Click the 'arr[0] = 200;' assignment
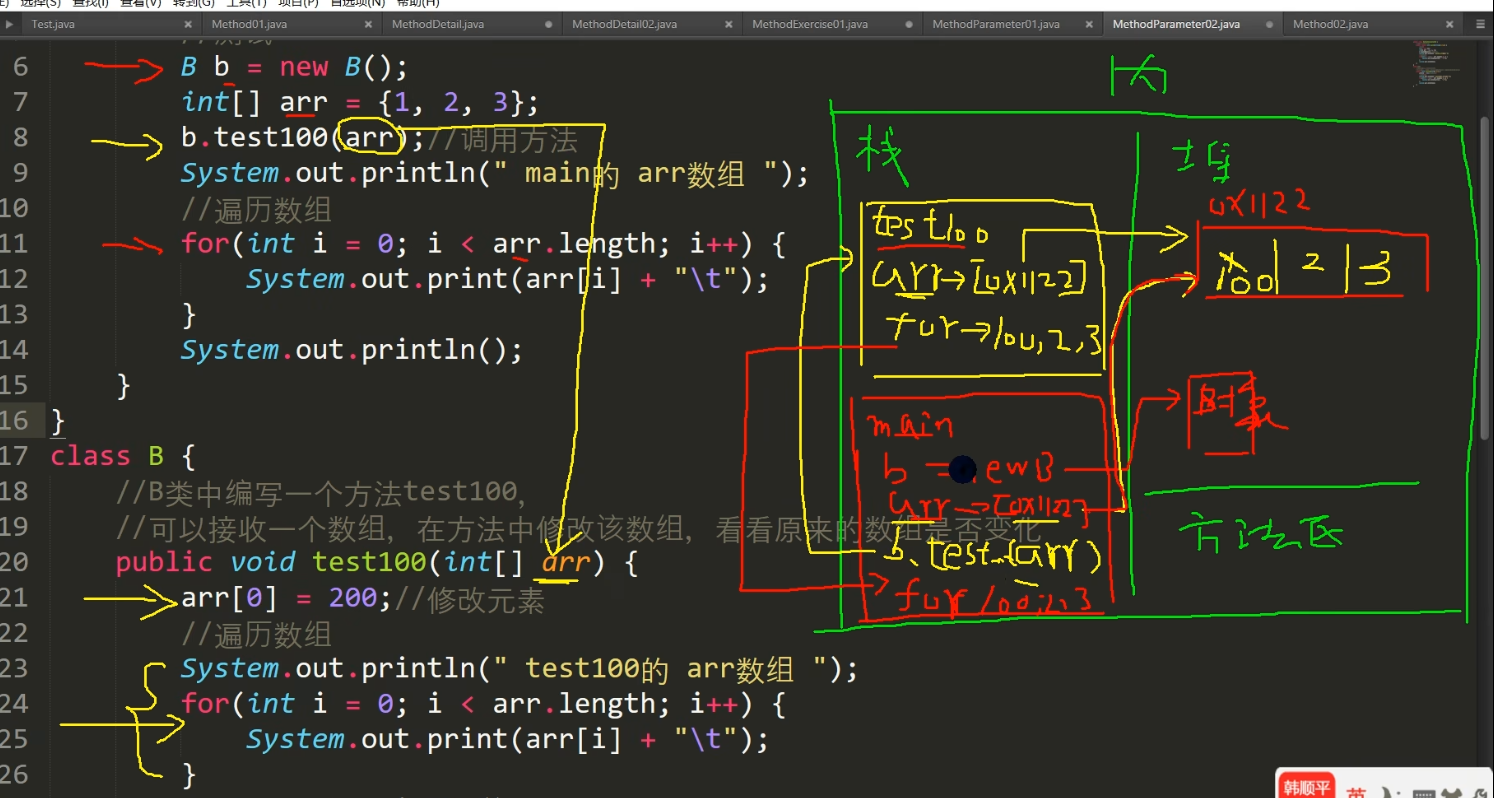 coord(287,598)
